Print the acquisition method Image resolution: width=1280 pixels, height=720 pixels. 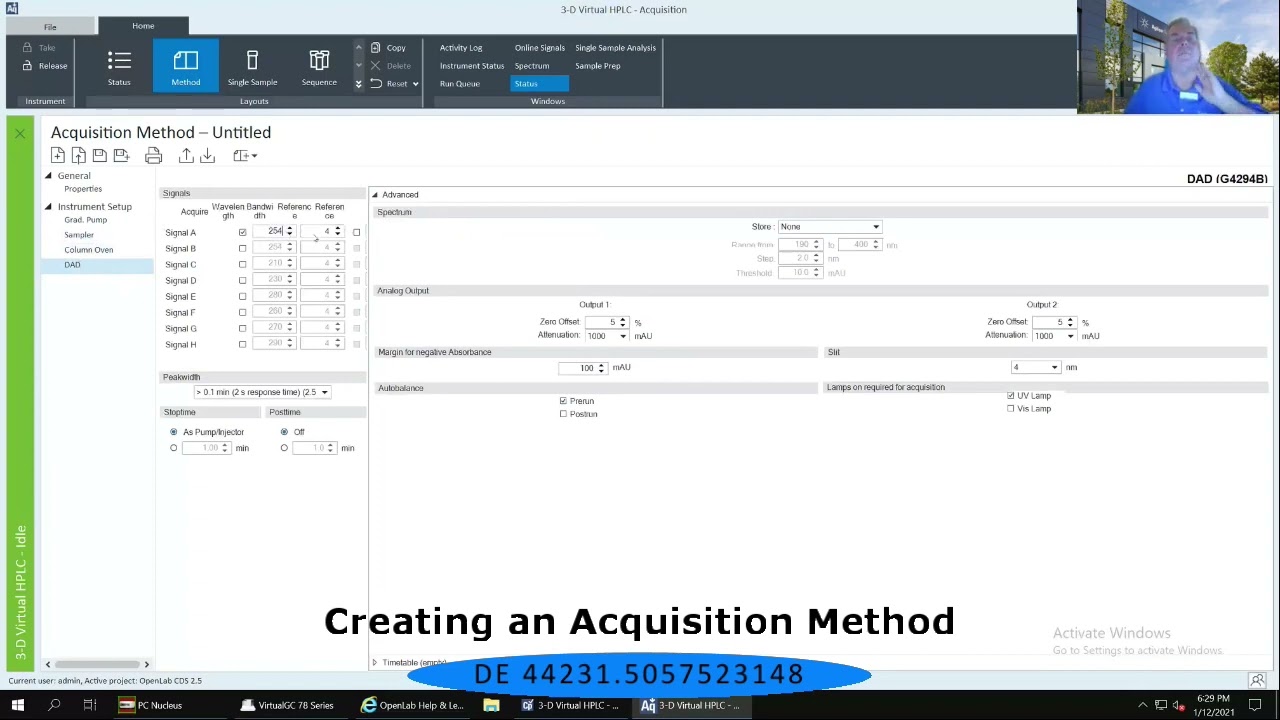coord(153,156)
